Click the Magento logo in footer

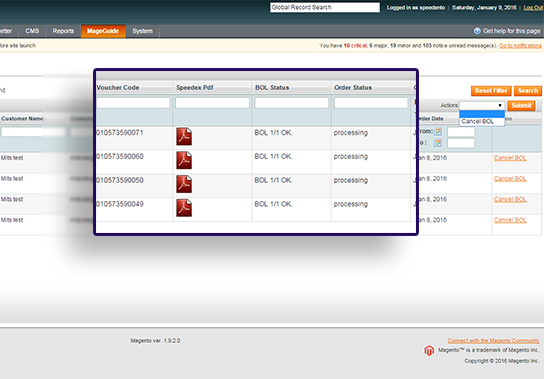429,351
